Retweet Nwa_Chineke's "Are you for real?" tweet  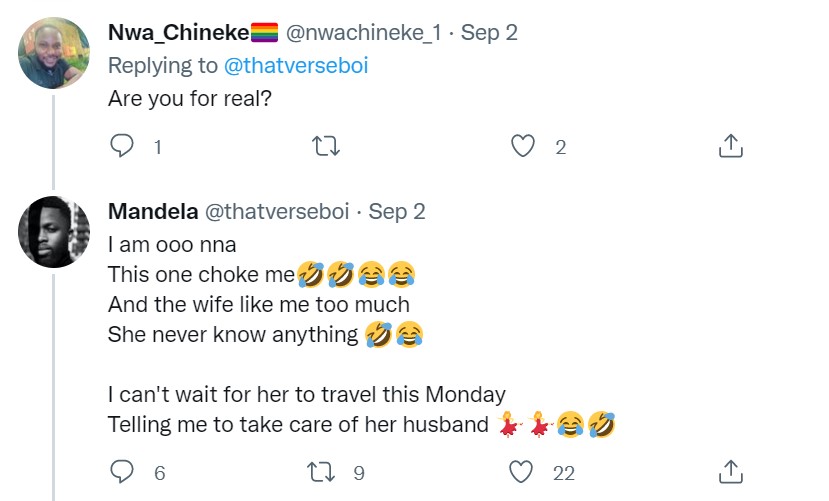[326, 147]
